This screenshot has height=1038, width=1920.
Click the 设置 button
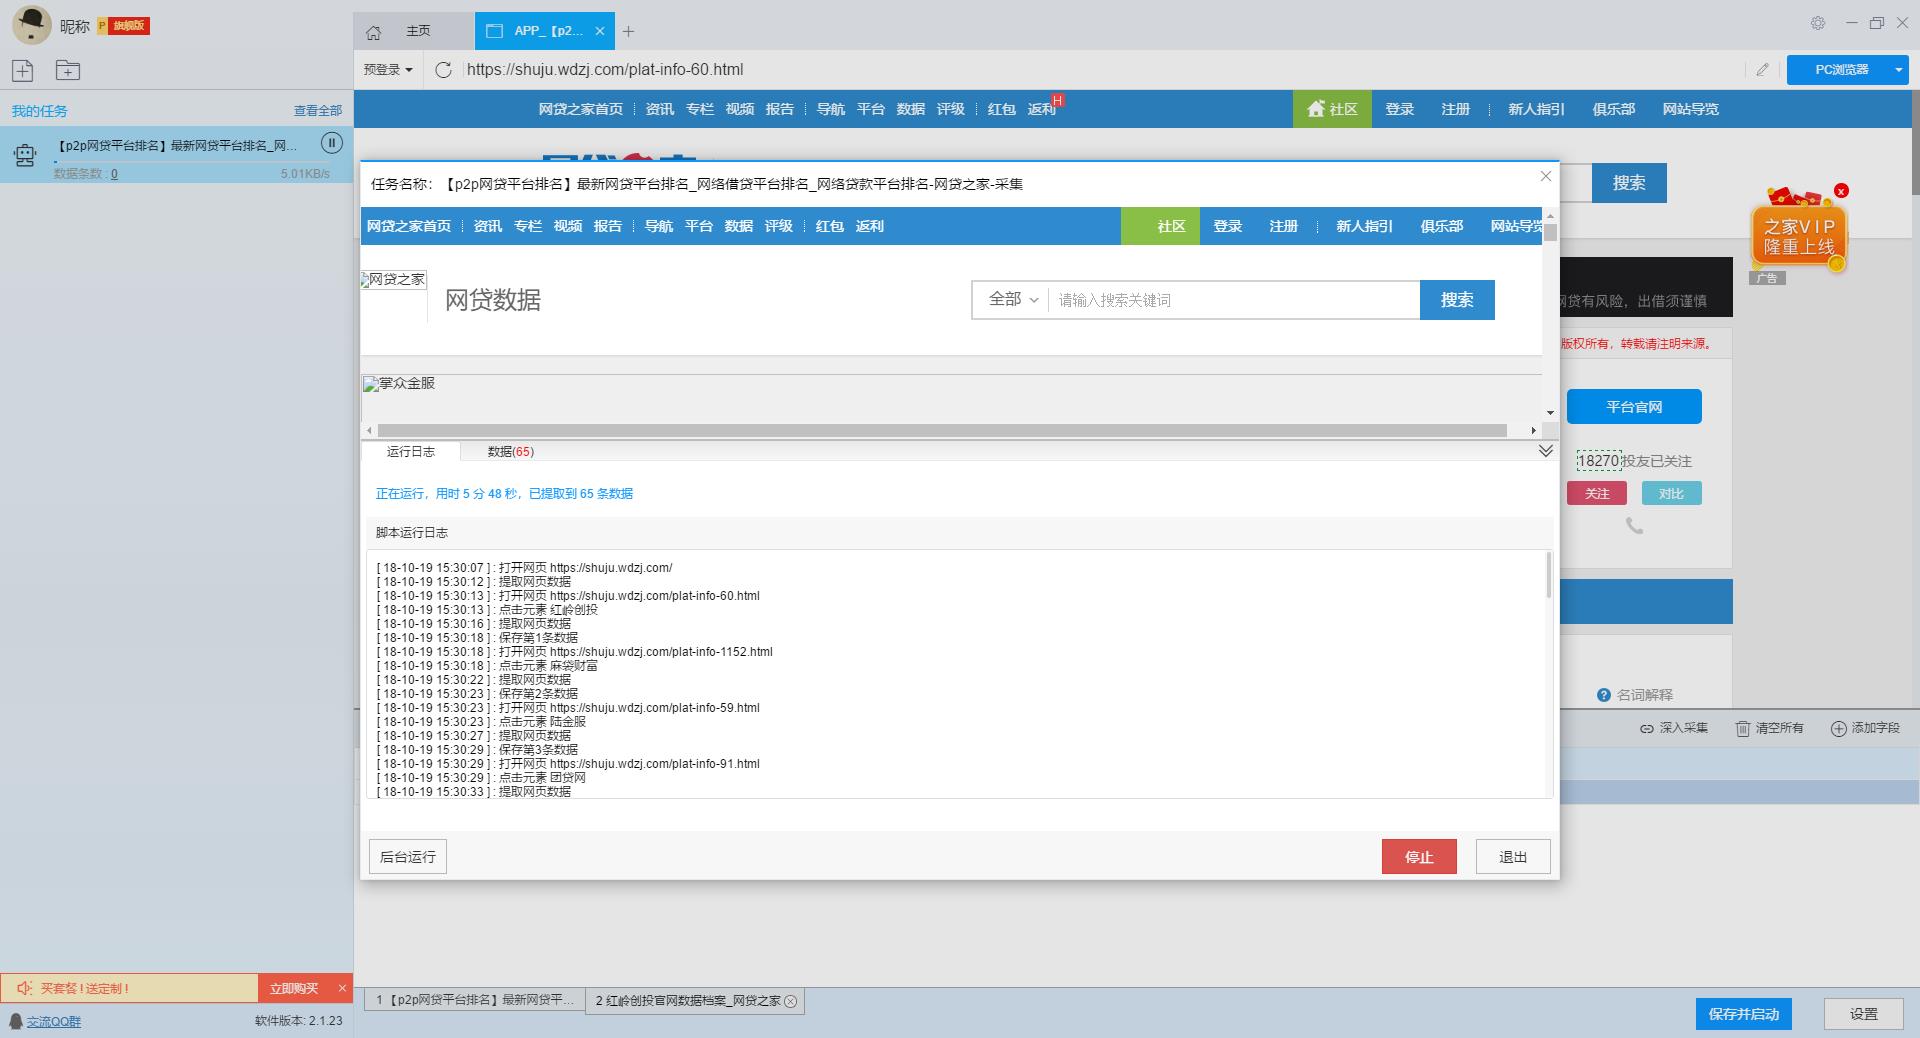[1863, 1014]
